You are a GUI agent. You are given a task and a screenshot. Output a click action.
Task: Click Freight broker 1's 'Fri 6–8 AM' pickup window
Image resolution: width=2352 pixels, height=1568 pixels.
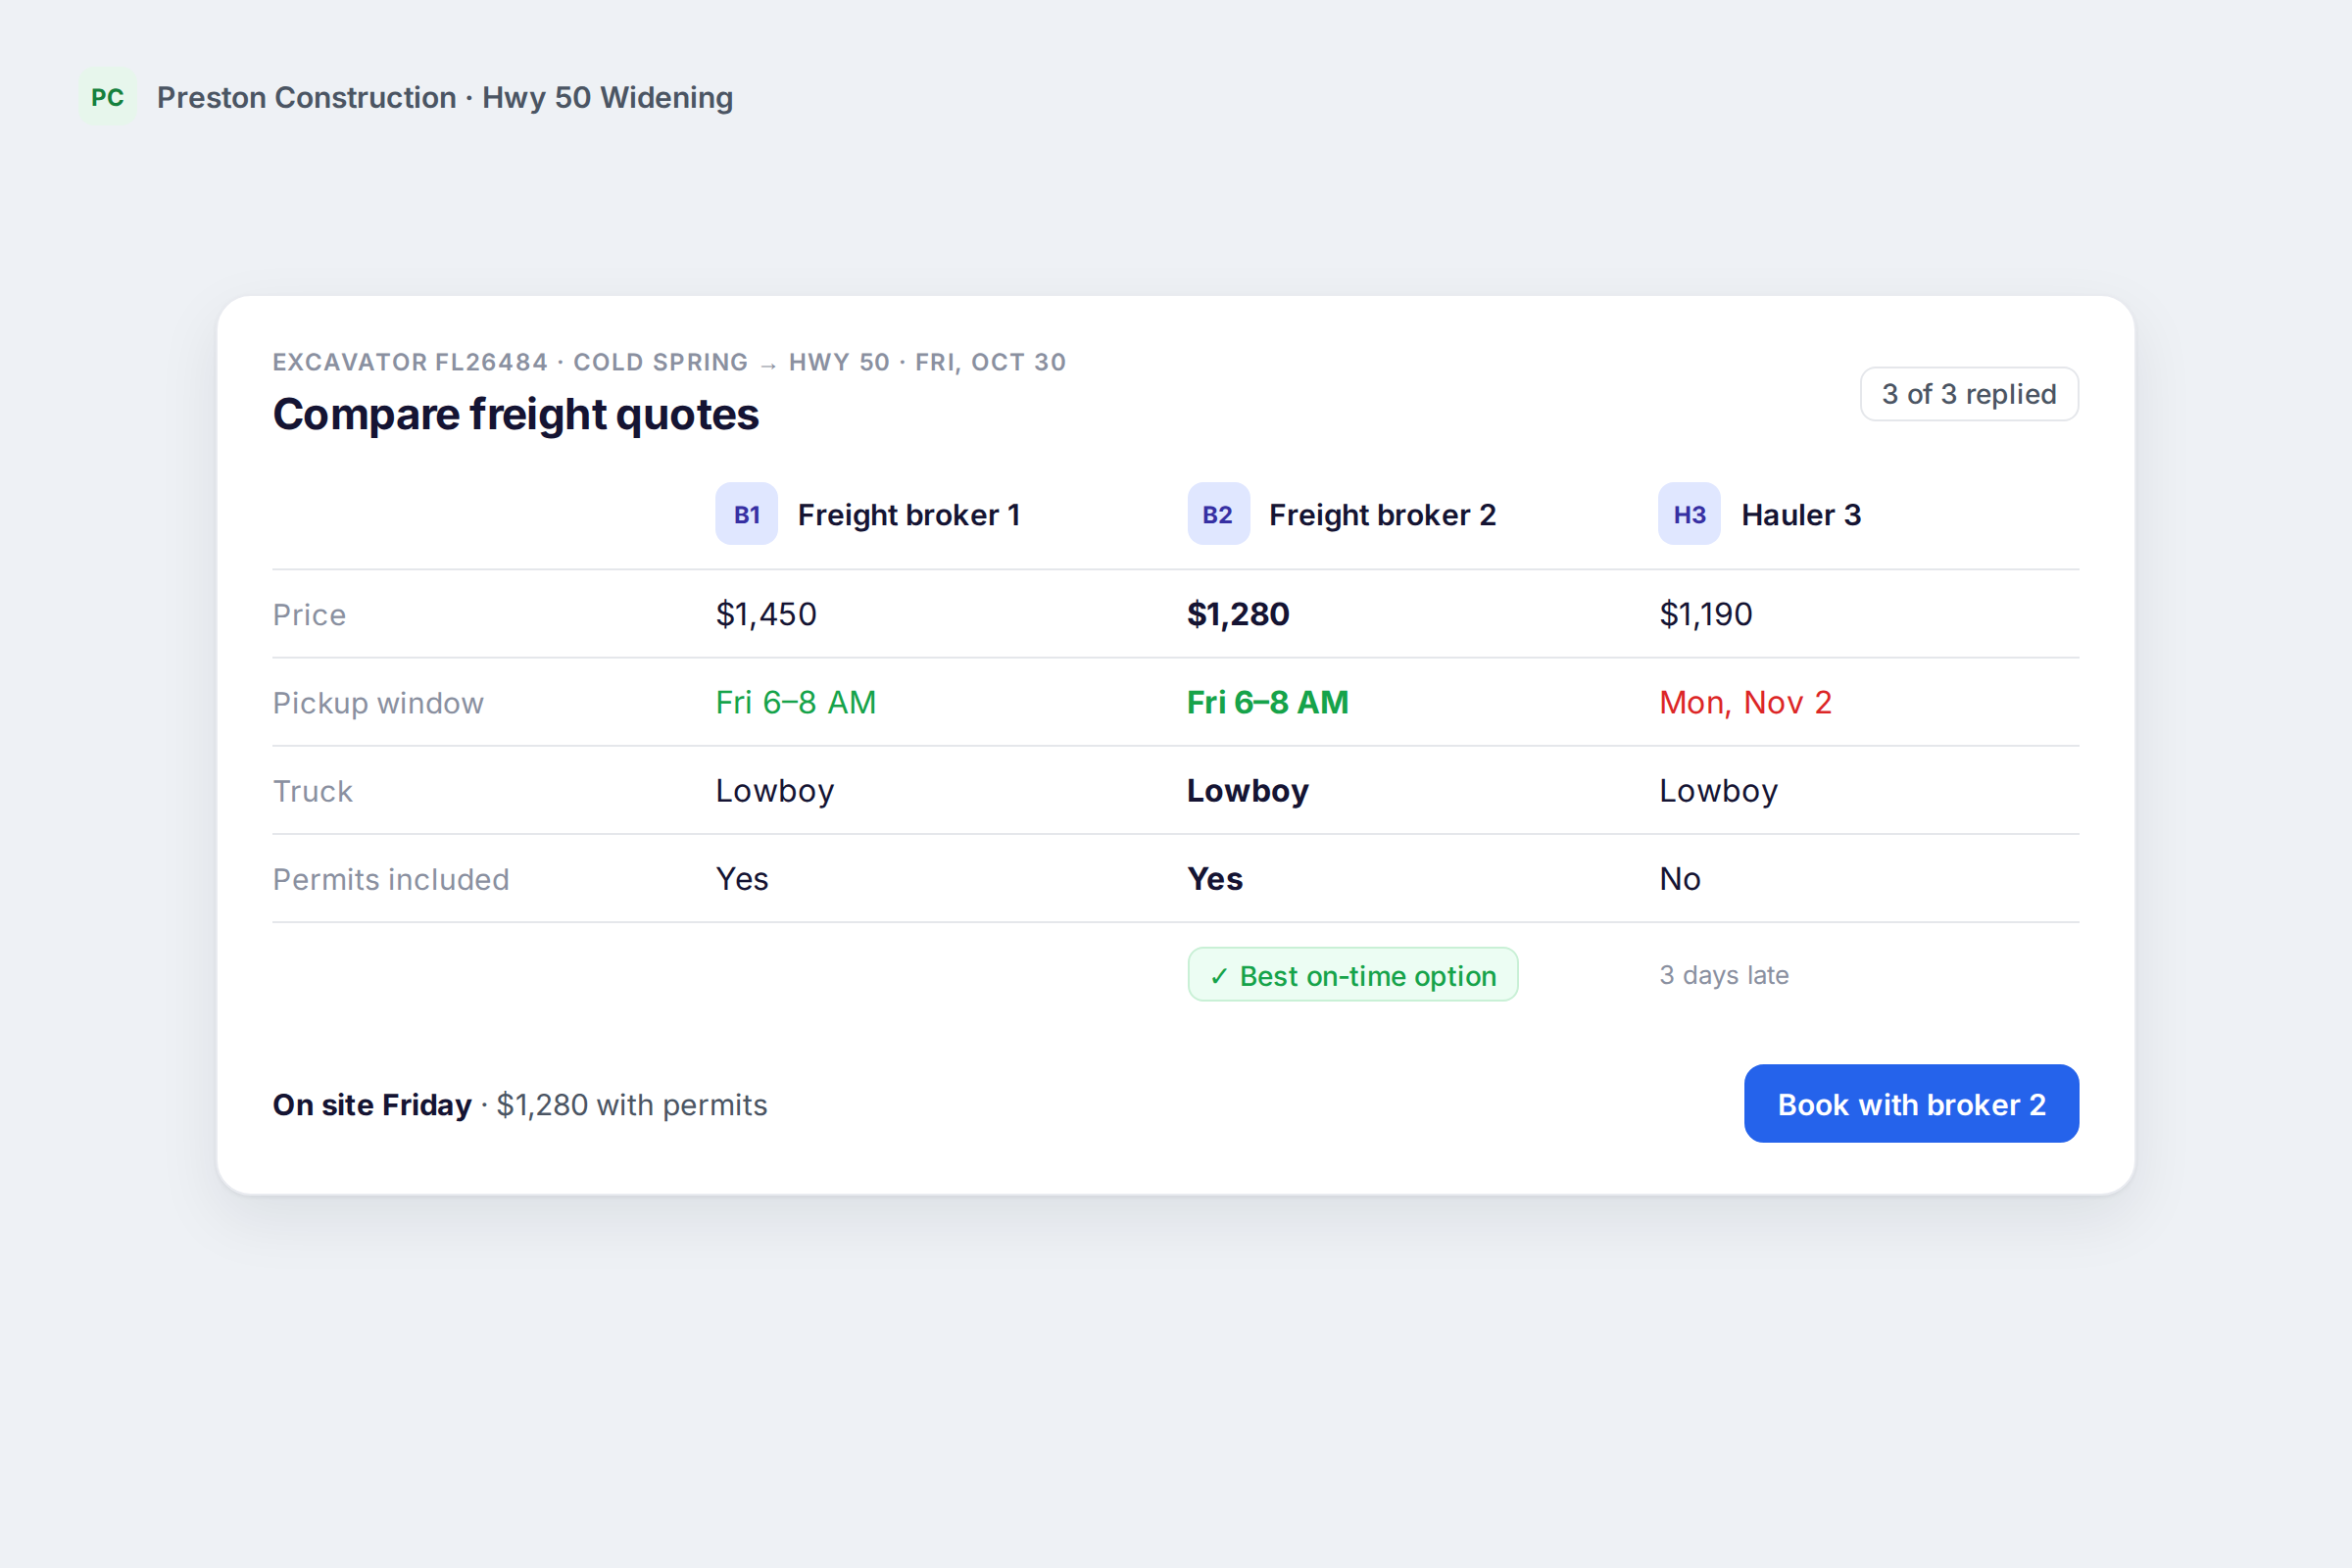point(796,702)
